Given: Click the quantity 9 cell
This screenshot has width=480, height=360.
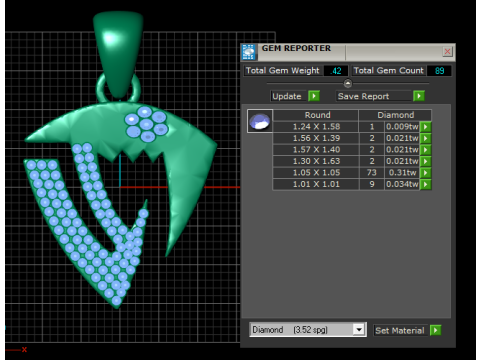Looking at the screenshot, I should [x=372, y=184].
